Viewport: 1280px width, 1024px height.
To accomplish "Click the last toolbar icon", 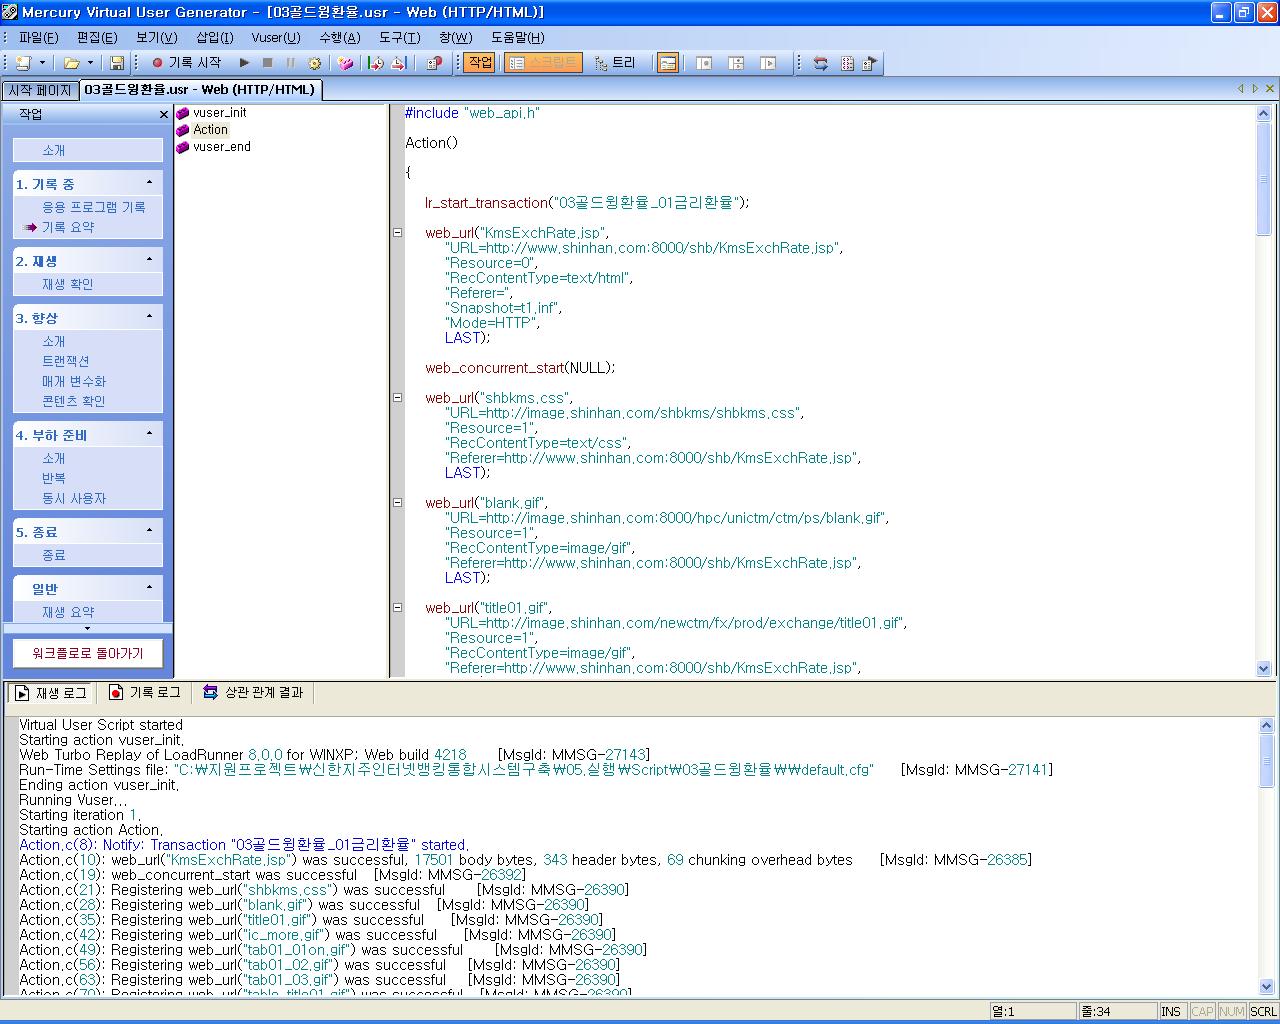I will click(869, 63).
